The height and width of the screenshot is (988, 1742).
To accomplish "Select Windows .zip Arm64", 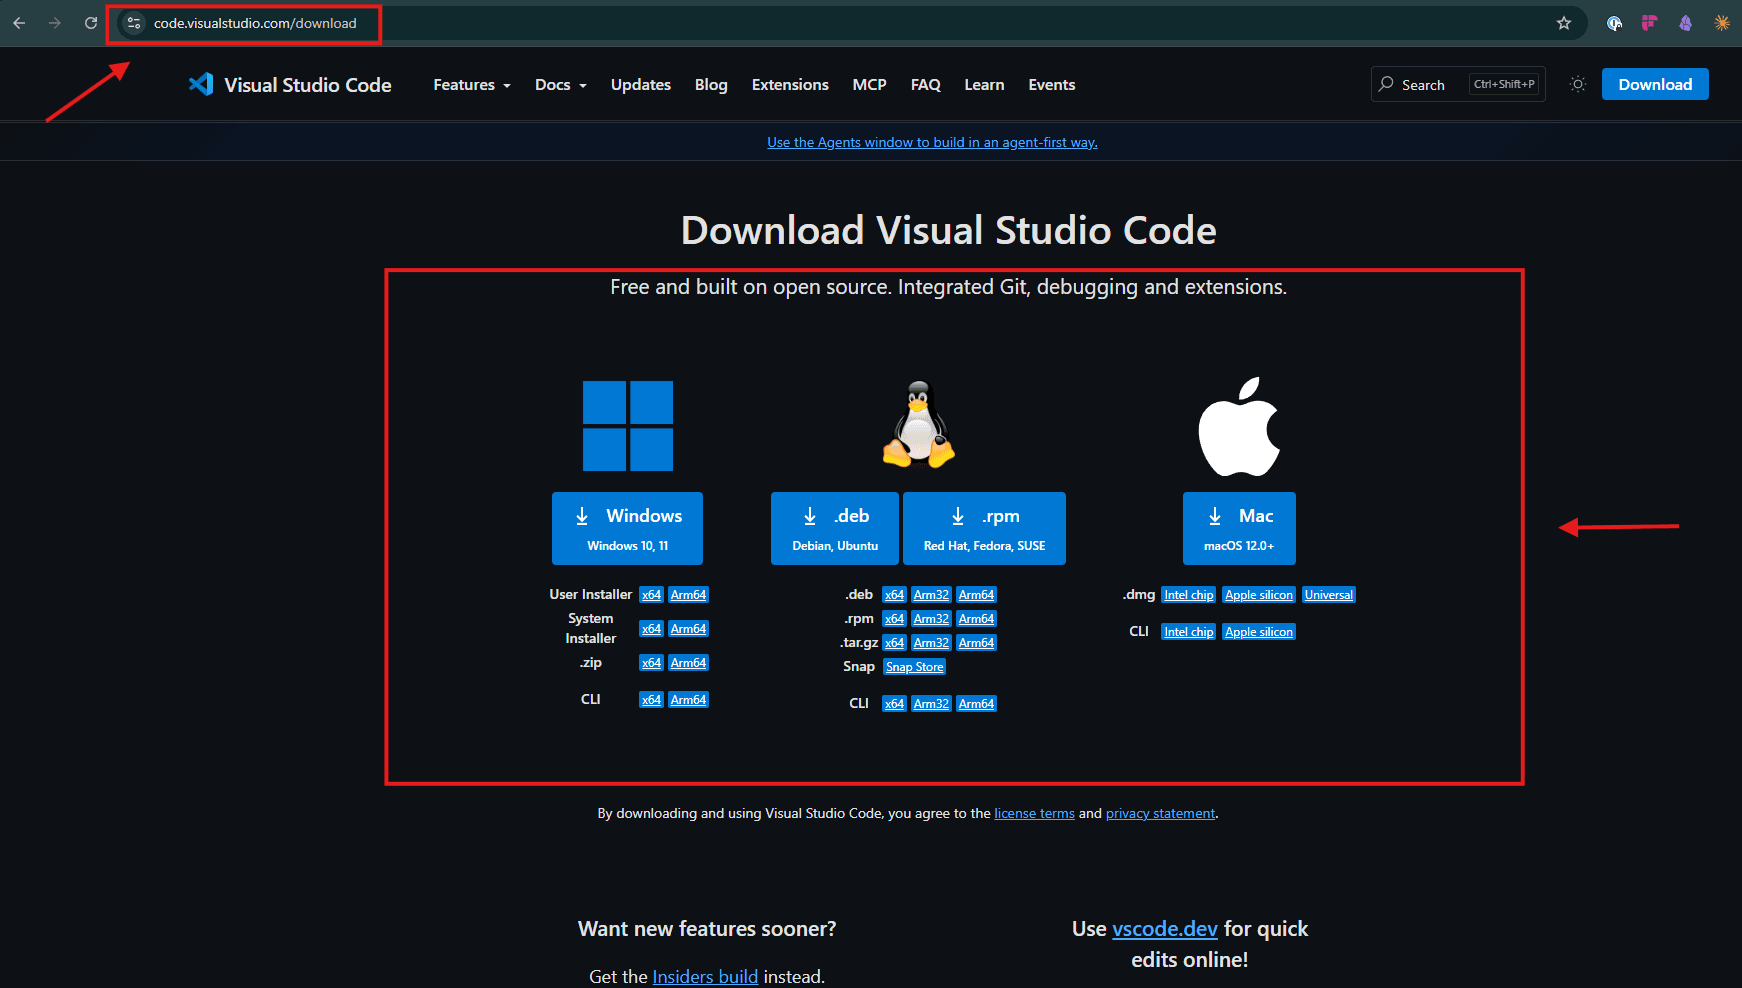I will (x=688, y=663).
